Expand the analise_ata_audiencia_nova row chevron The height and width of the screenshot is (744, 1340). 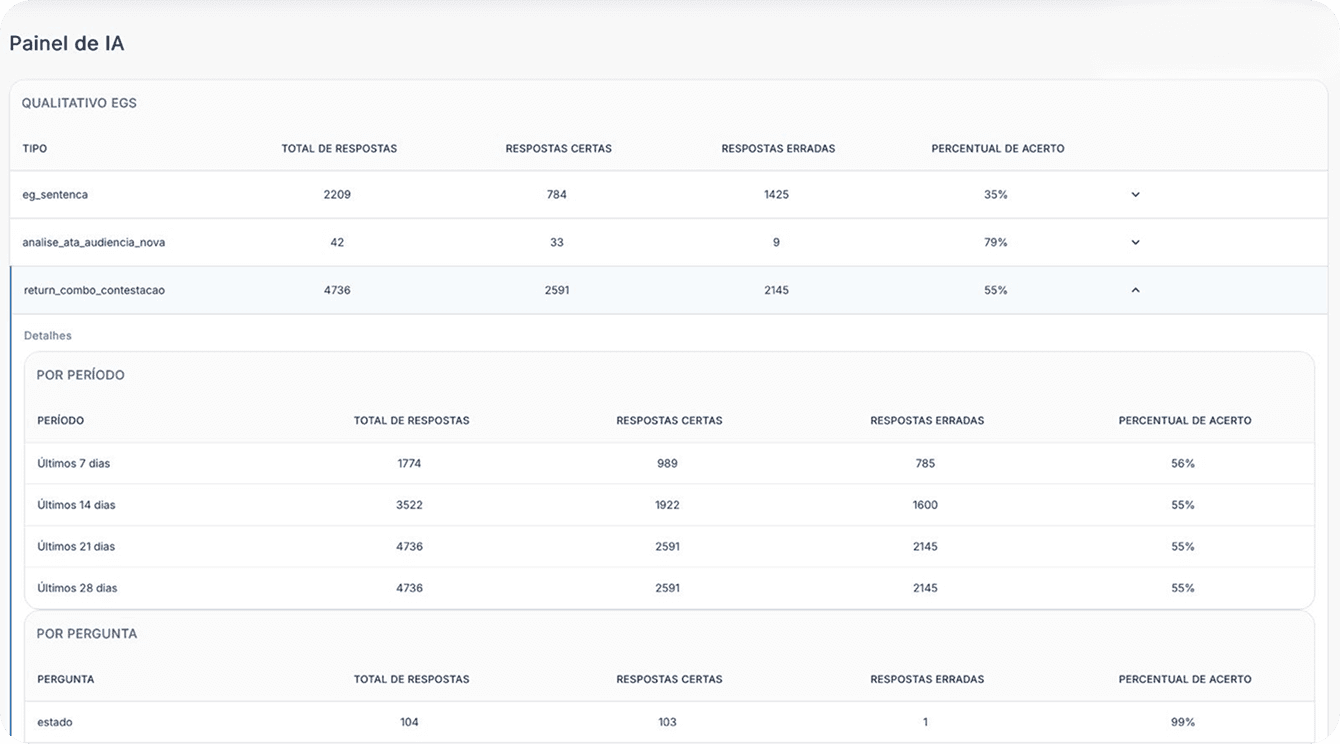(1135, 242)
